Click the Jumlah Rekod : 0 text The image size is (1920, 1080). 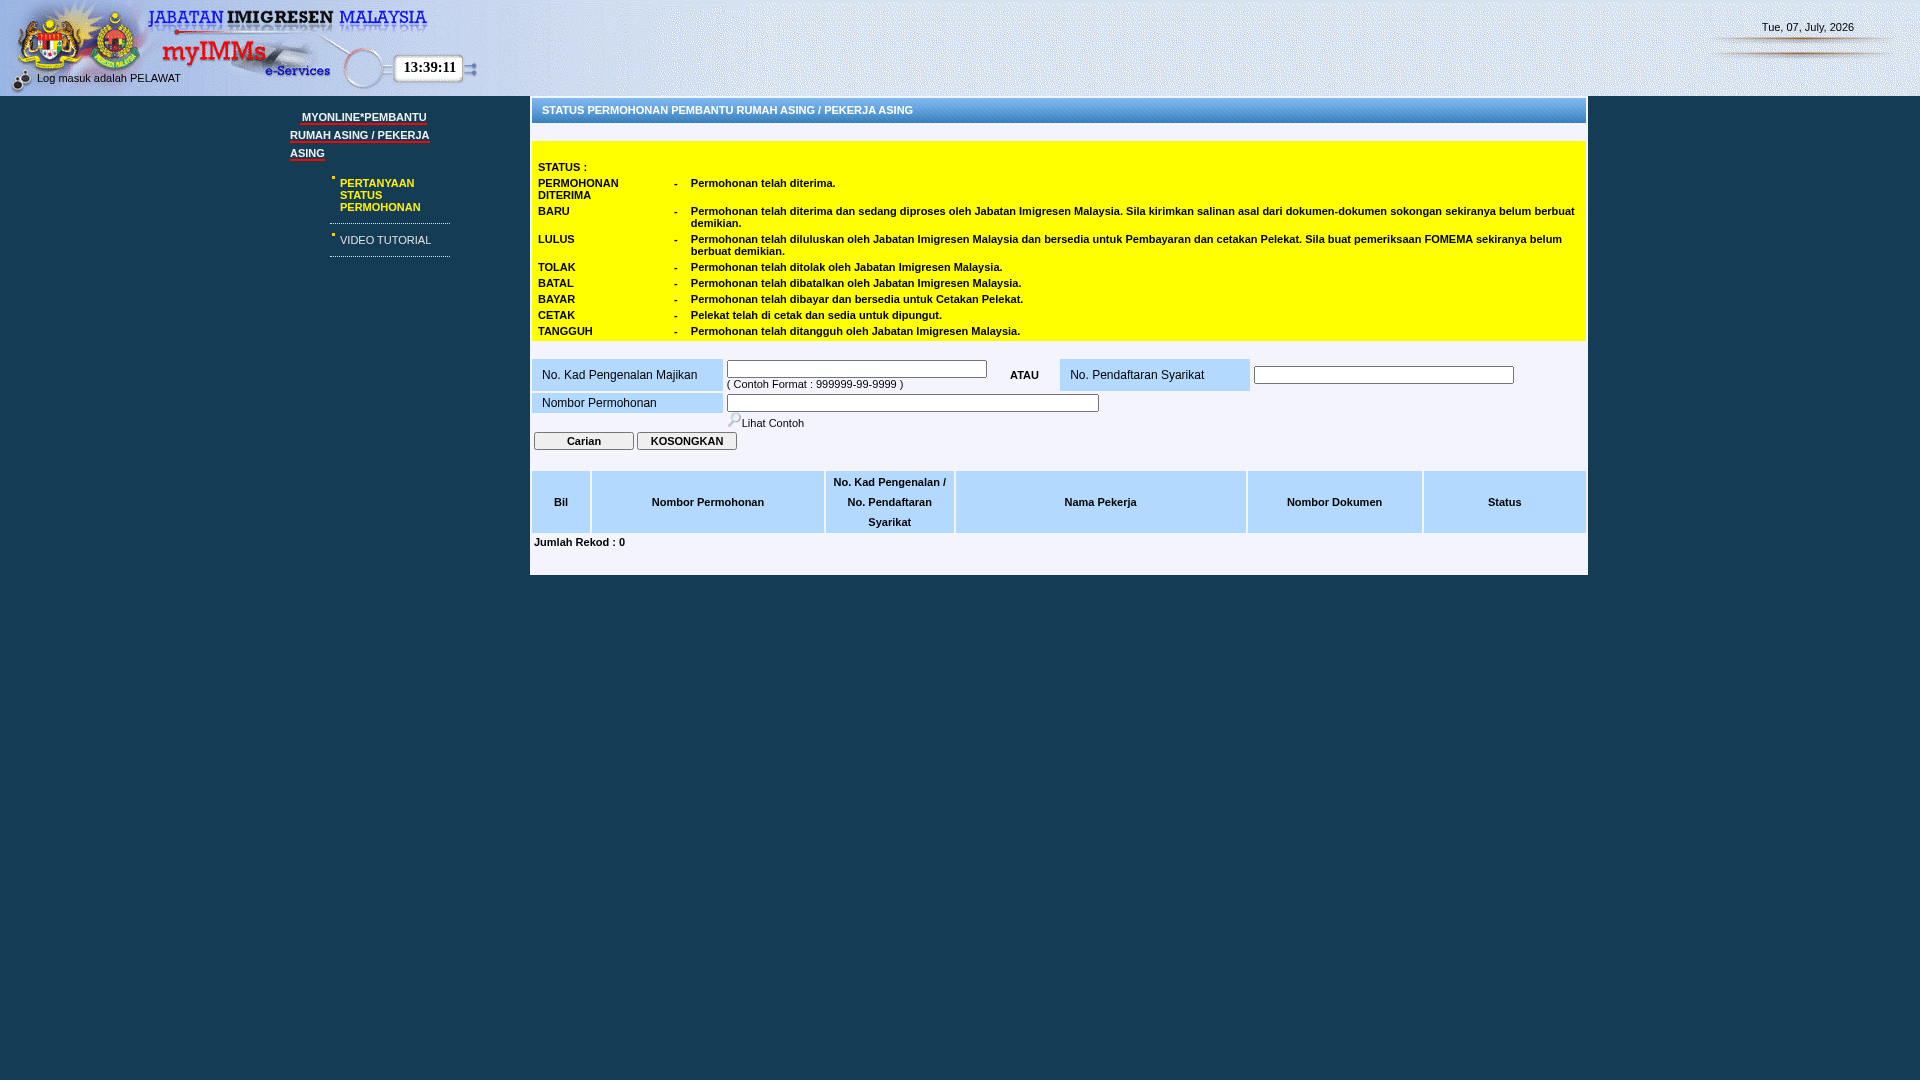click(x=580, y=542)
